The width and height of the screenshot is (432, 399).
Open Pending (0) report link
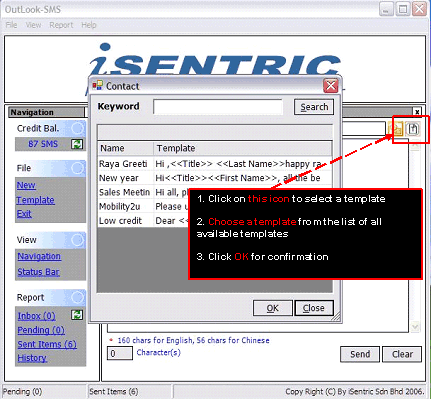pyautogui.click(x=41, y=330)
